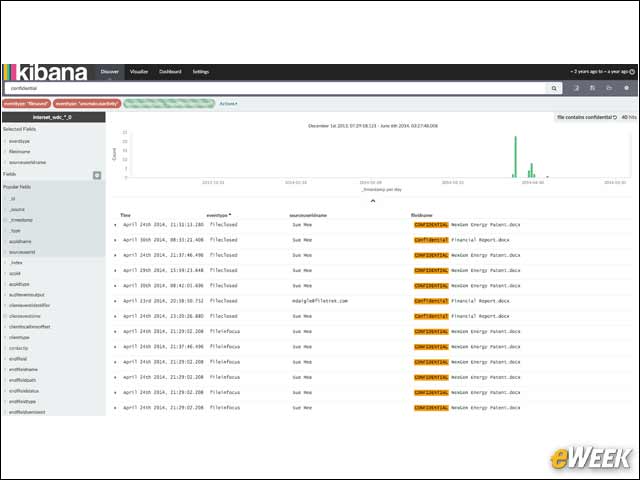Click the gear icon at query bar end
640x480 pixels.
[x=627, y=88]
